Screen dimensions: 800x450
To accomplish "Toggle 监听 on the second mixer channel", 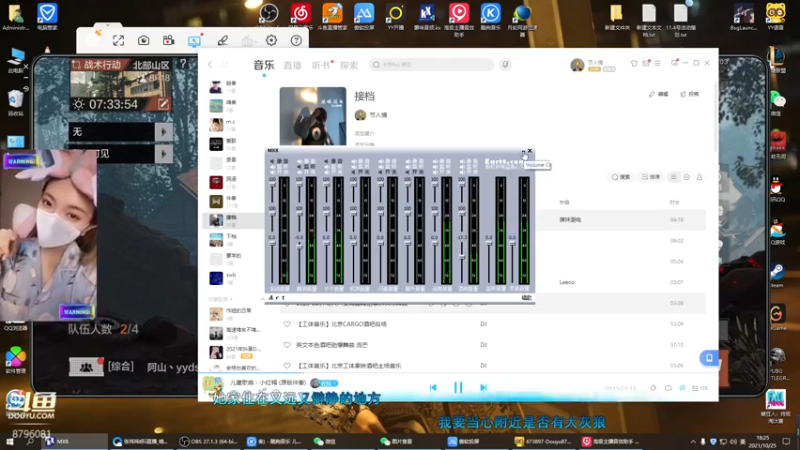I will (x=306, y=167).
